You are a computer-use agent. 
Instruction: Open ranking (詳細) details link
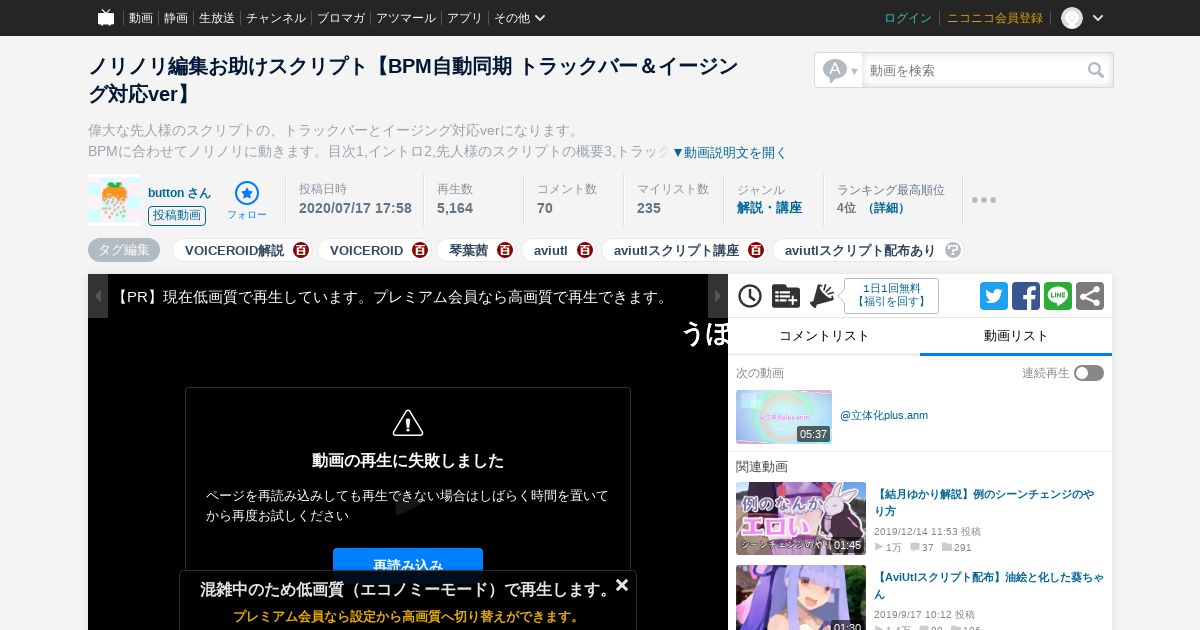(887, 208)
